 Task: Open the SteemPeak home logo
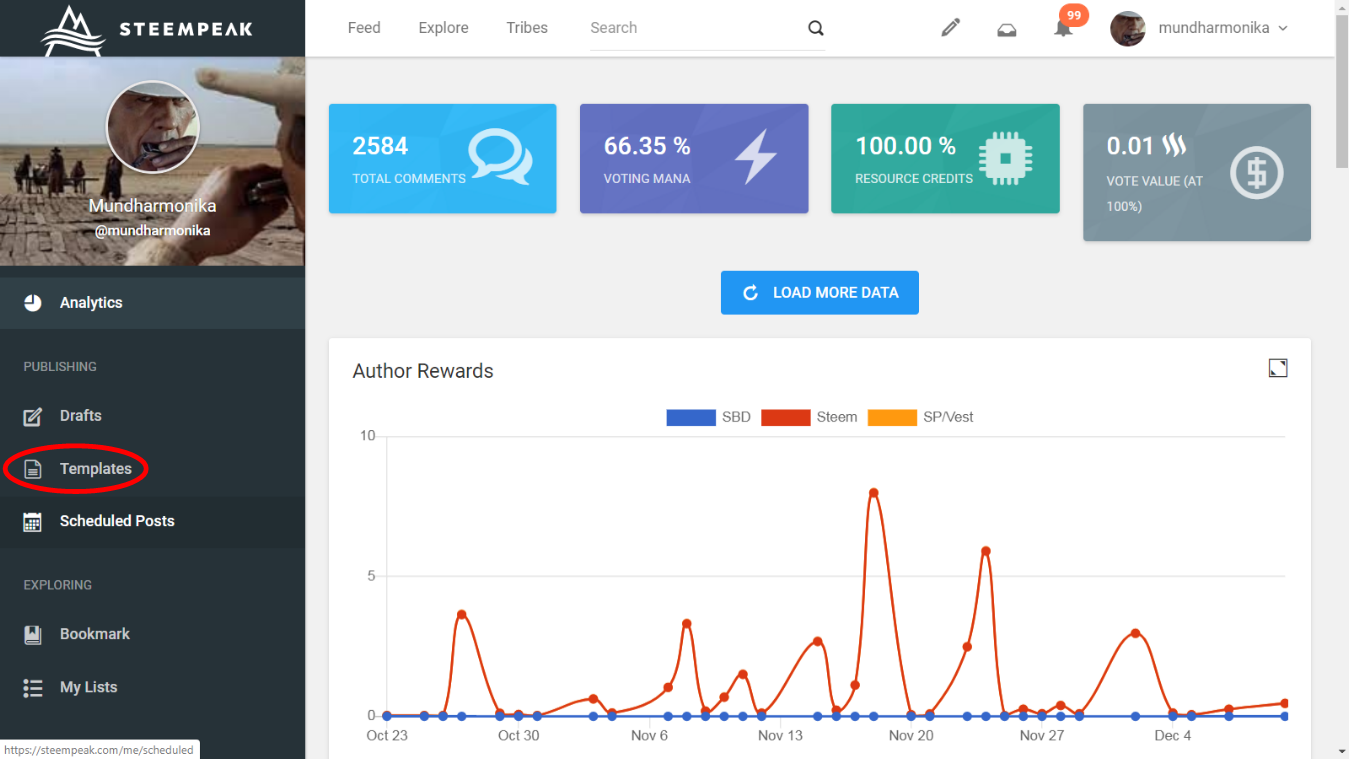point(147,29)
